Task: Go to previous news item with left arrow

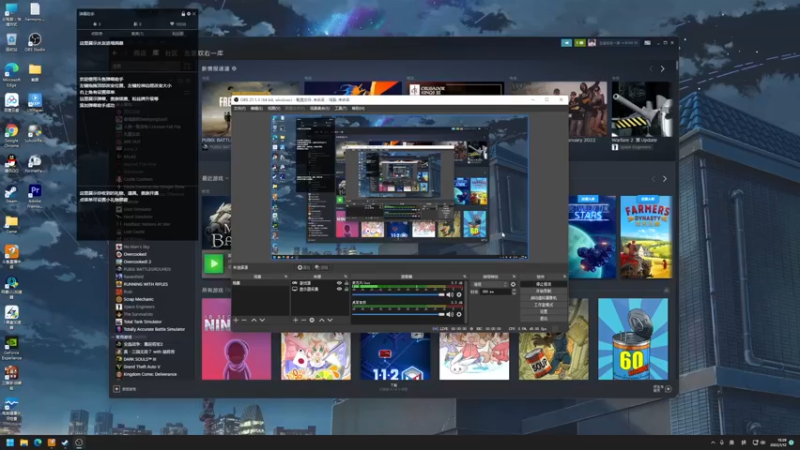Action: click(651, 68)
